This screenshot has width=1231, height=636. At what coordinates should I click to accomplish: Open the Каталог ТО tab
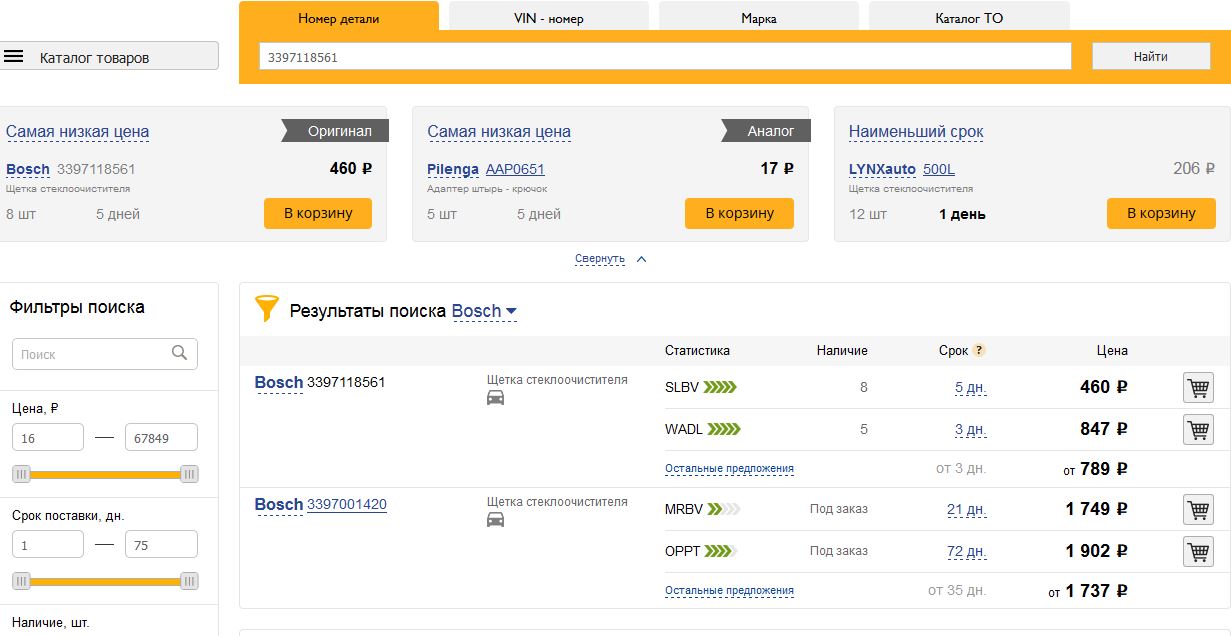(x=968, y=18)
